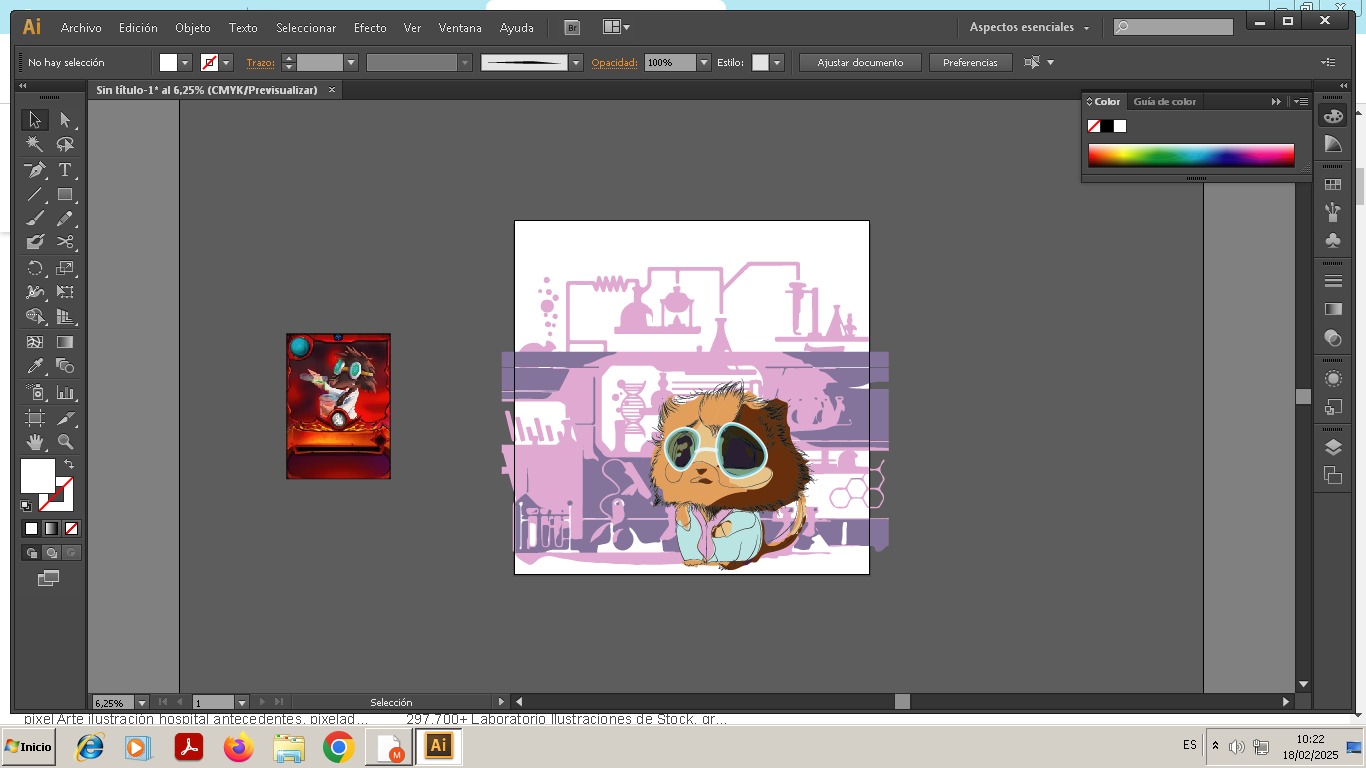Pick the Pencil tool
Screen dimensions: 1366x768
pyautogui.click(x=65, y=218)
